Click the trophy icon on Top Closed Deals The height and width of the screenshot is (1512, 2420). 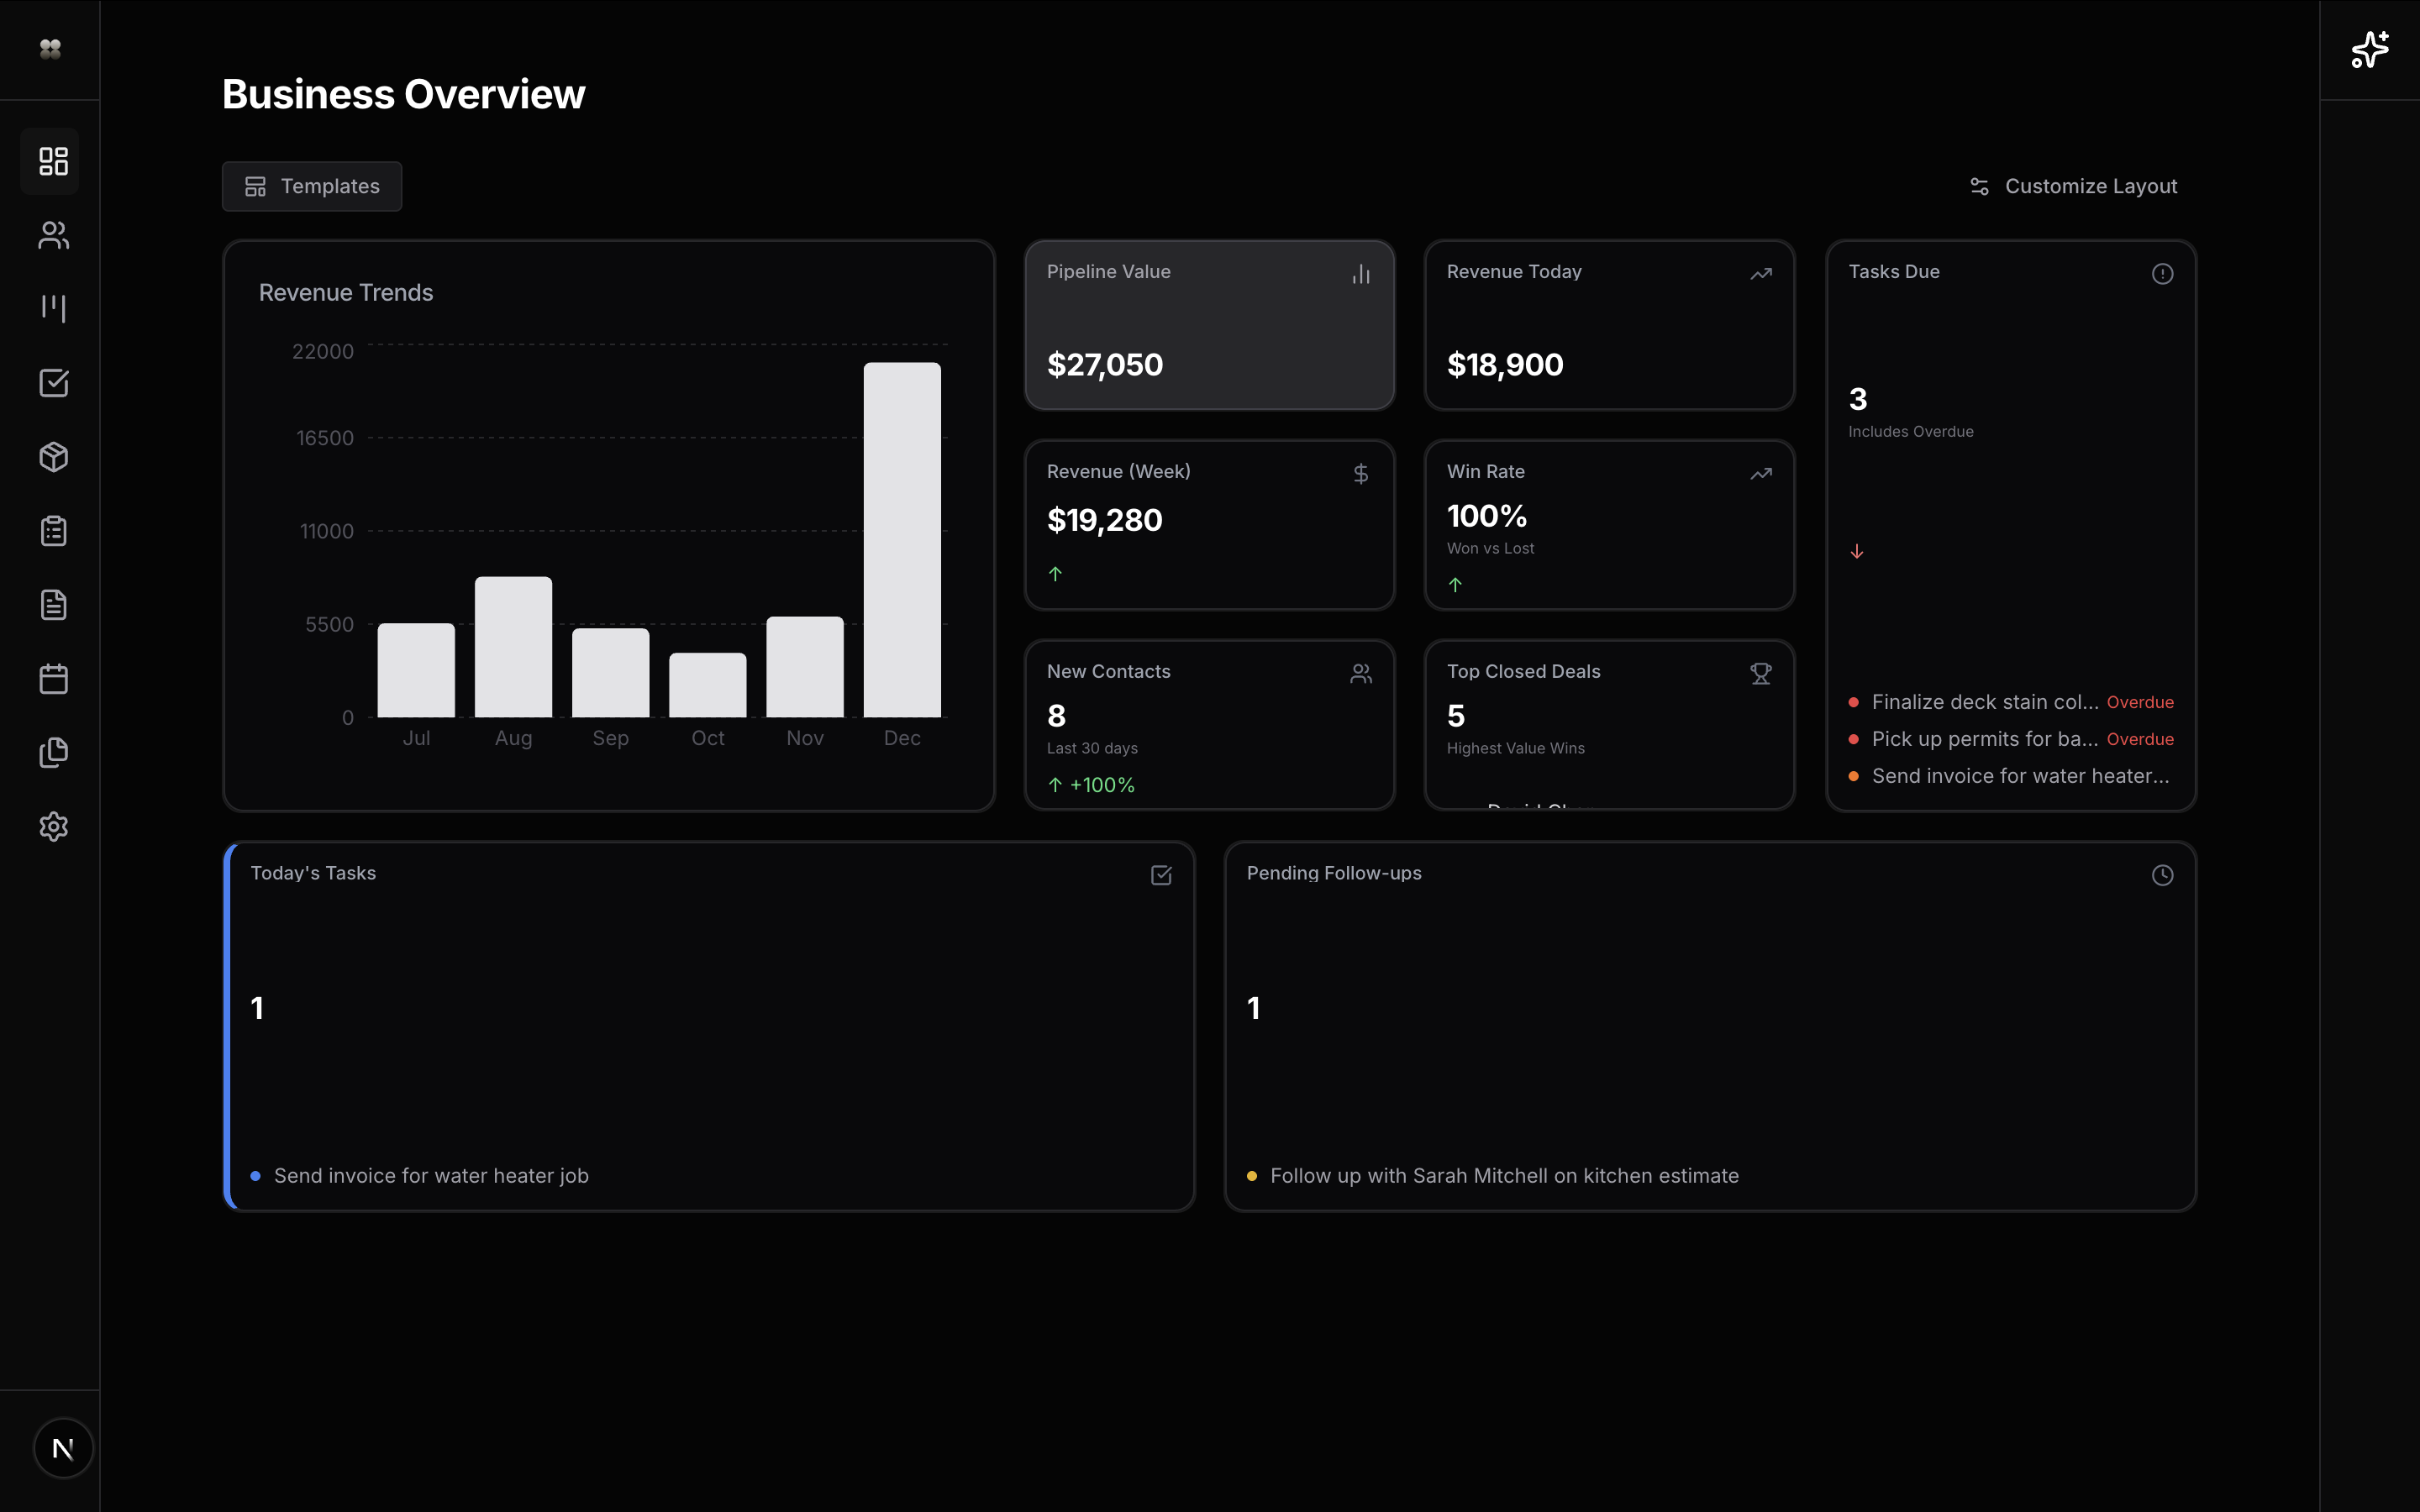1760,673
